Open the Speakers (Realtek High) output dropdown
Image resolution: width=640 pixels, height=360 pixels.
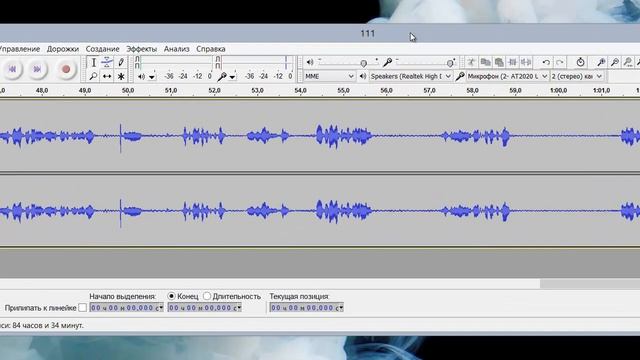tap(411, 76)
